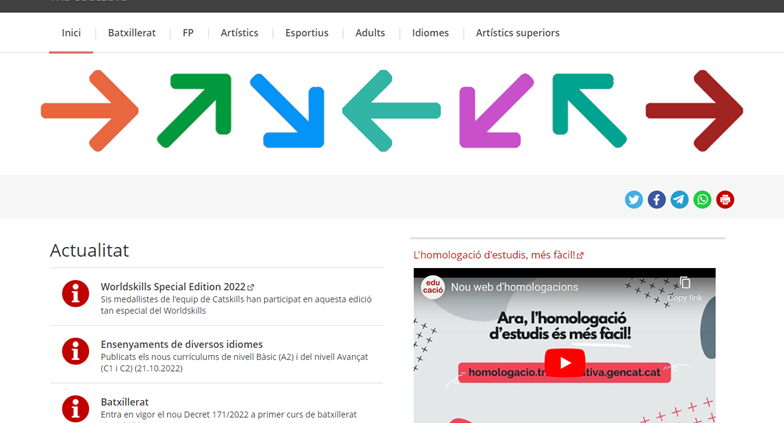
Task: Open the Batxillerat navigation tab
Action: click(x=132, y=33)
